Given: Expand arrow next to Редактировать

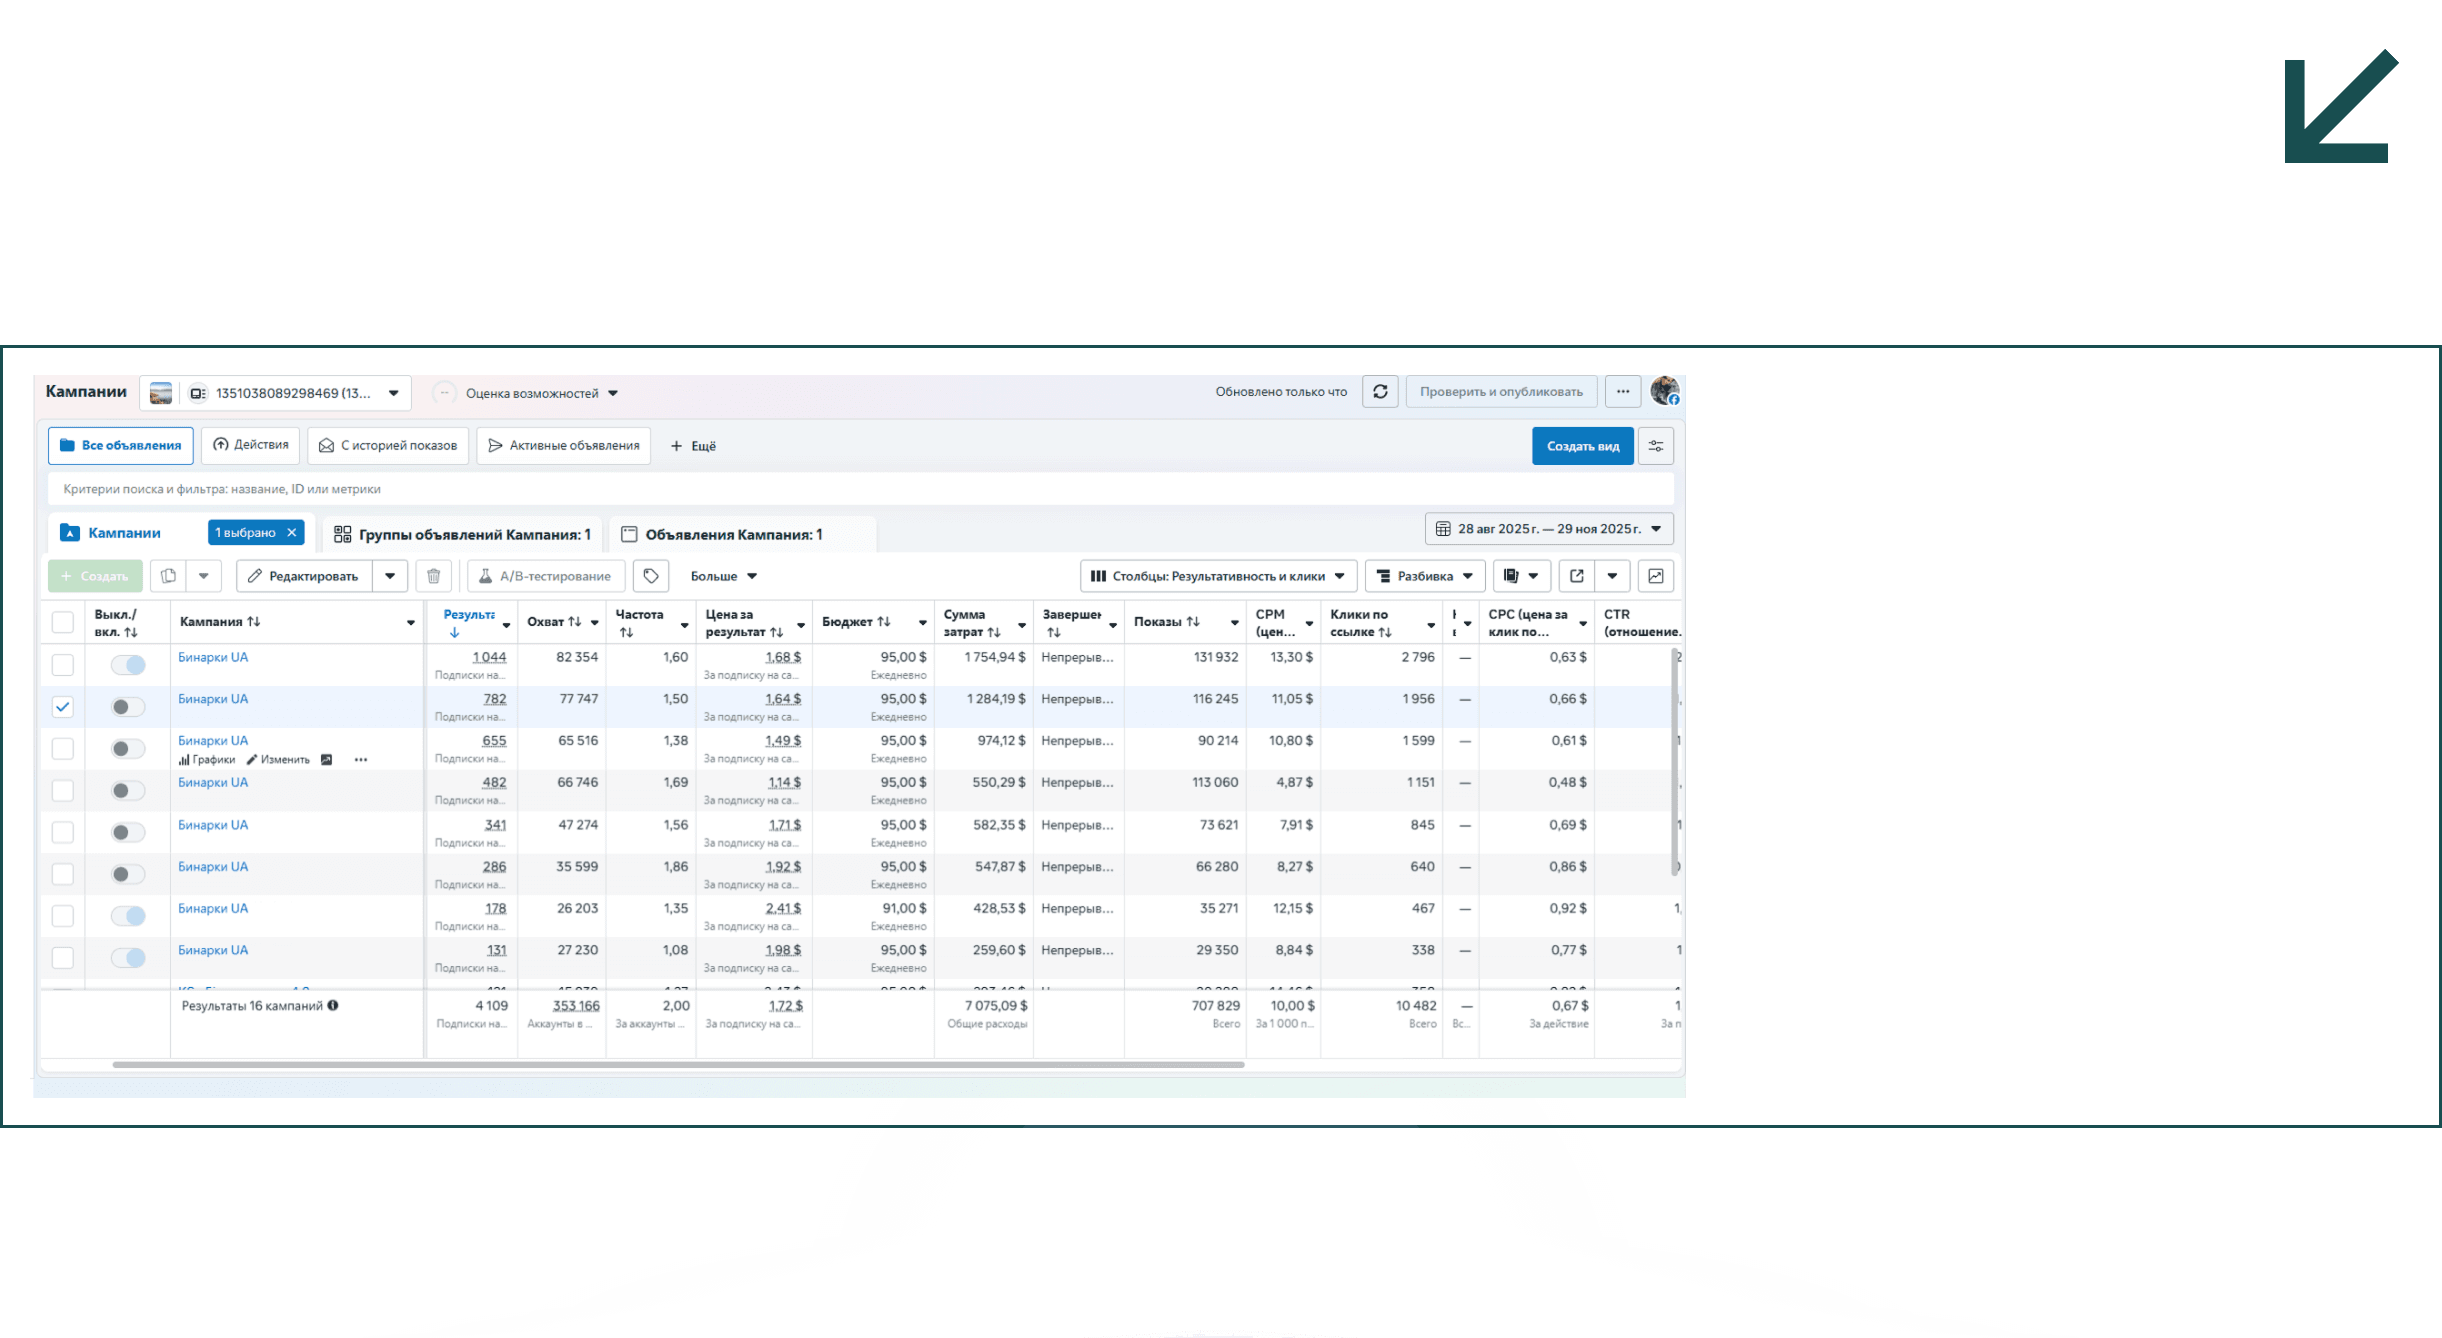Looking at the screenshot, I should 390,576.
